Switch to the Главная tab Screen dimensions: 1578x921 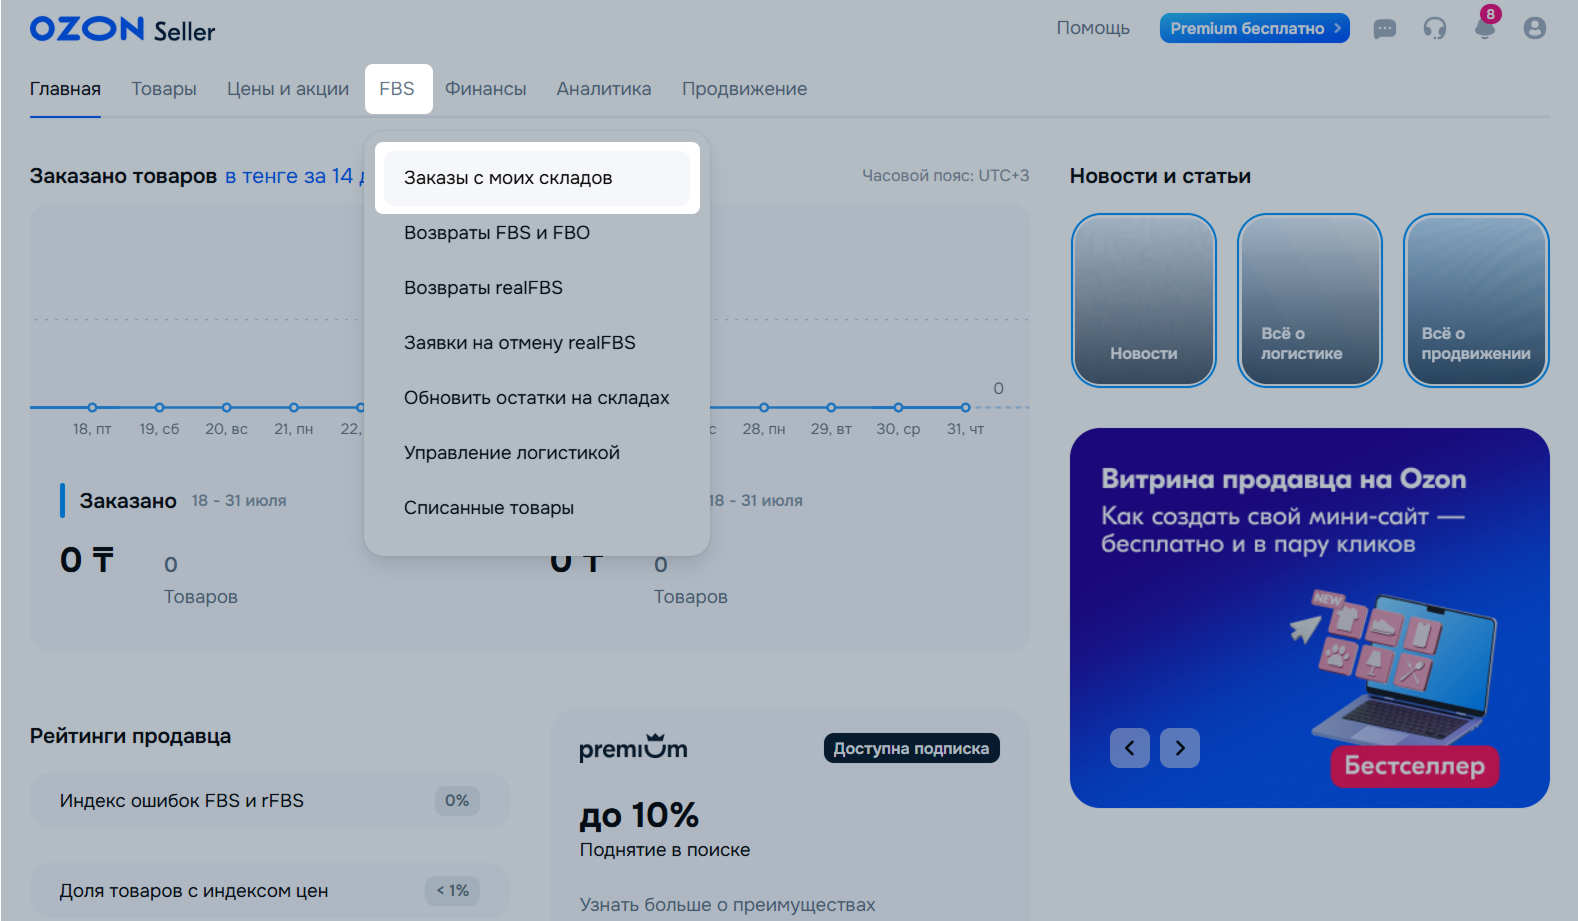65,89
